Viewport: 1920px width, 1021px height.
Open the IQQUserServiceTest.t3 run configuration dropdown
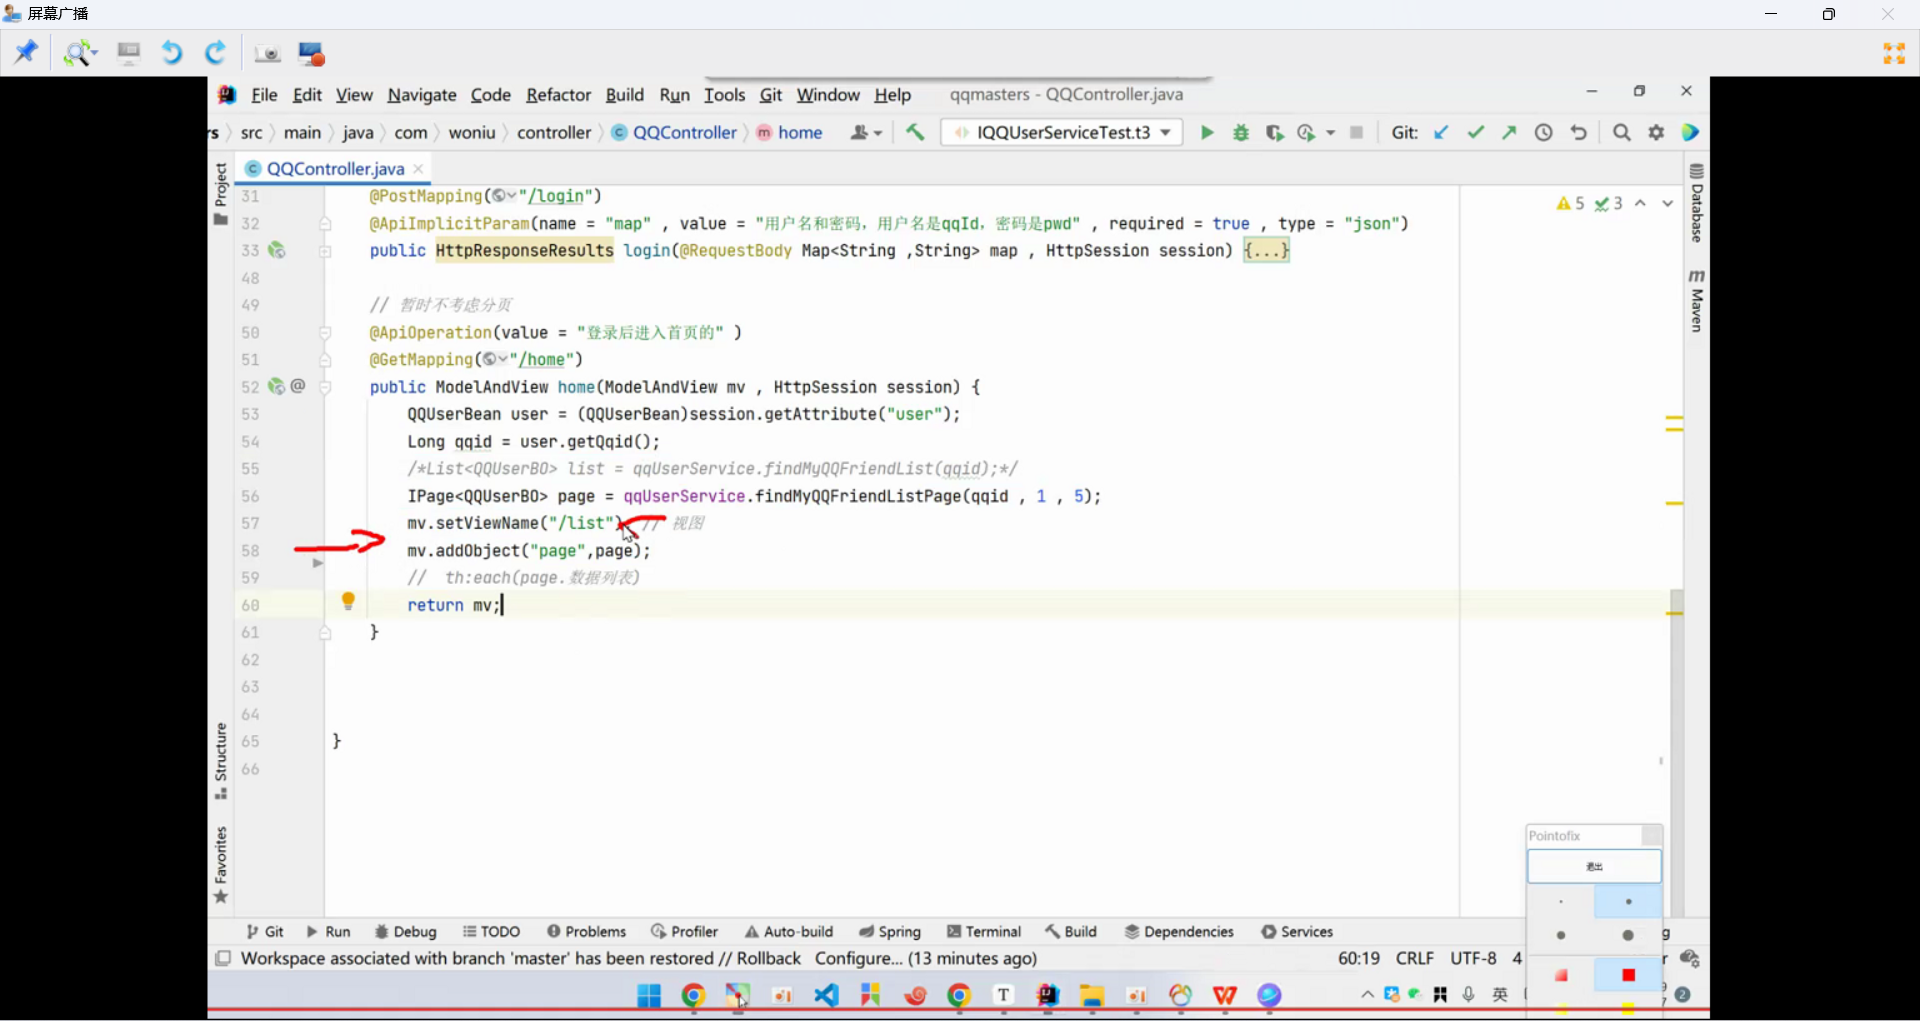click(x=1062, y=133)
